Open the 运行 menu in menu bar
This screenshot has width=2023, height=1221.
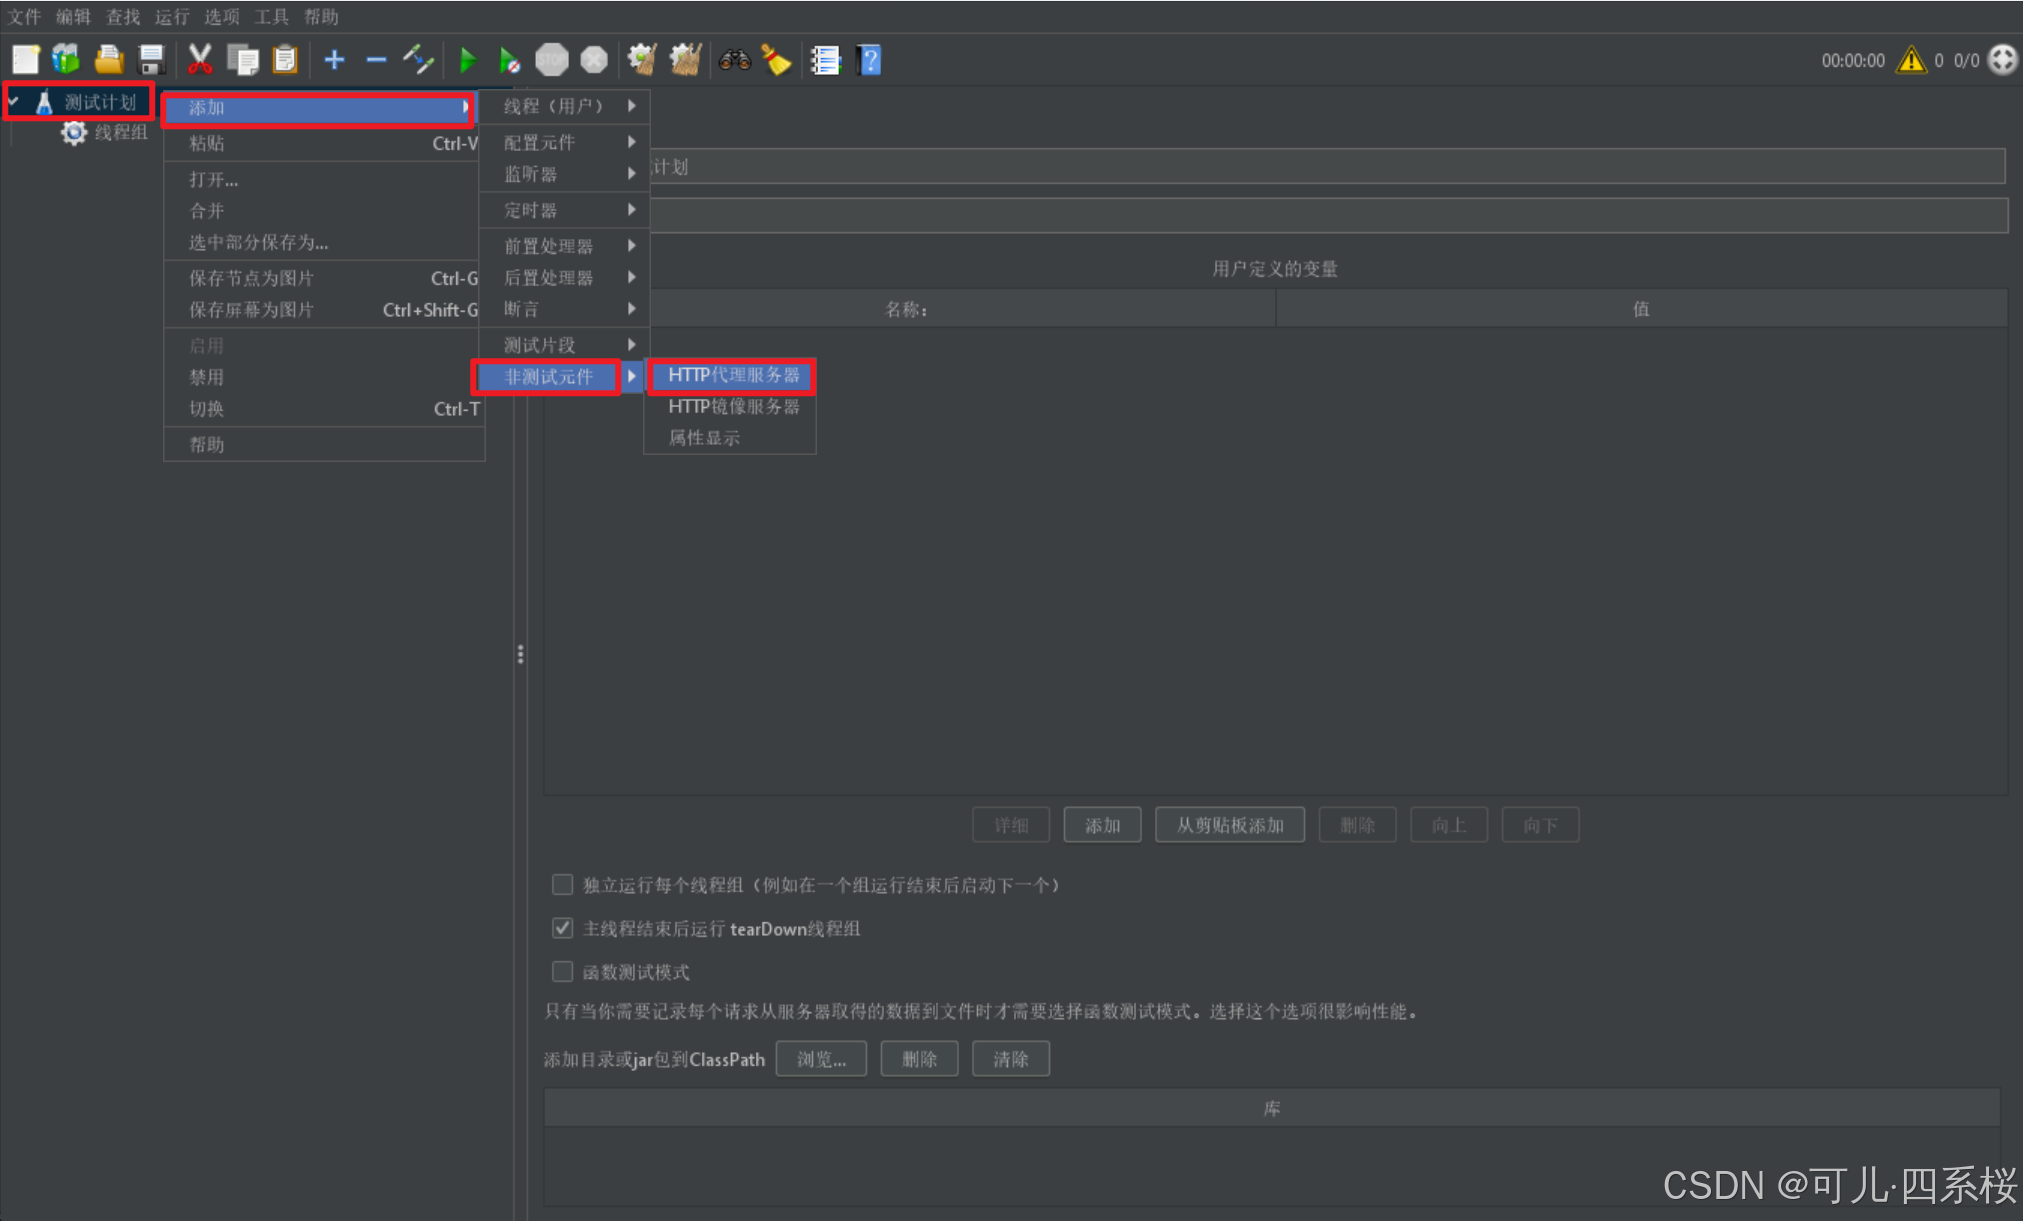tap(171, 17)
